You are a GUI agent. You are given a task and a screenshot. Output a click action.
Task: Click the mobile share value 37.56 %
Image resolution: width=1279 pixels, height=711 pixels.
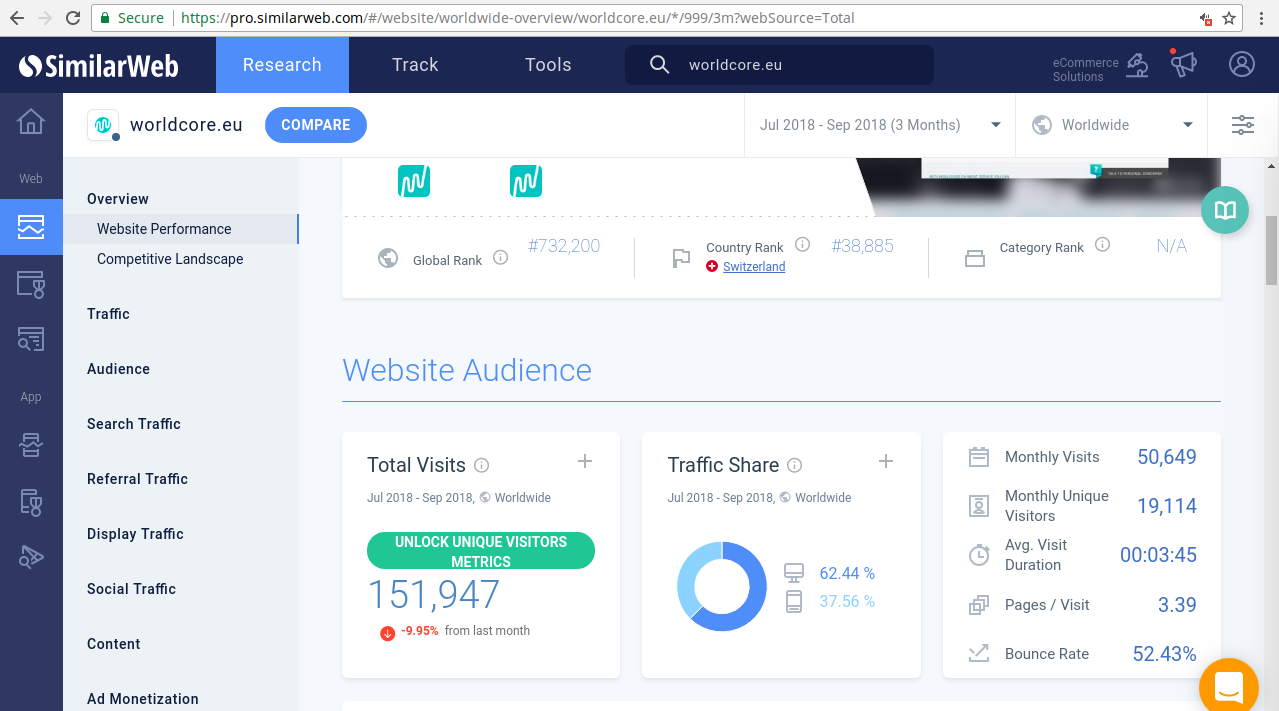(x=847, y=601)
